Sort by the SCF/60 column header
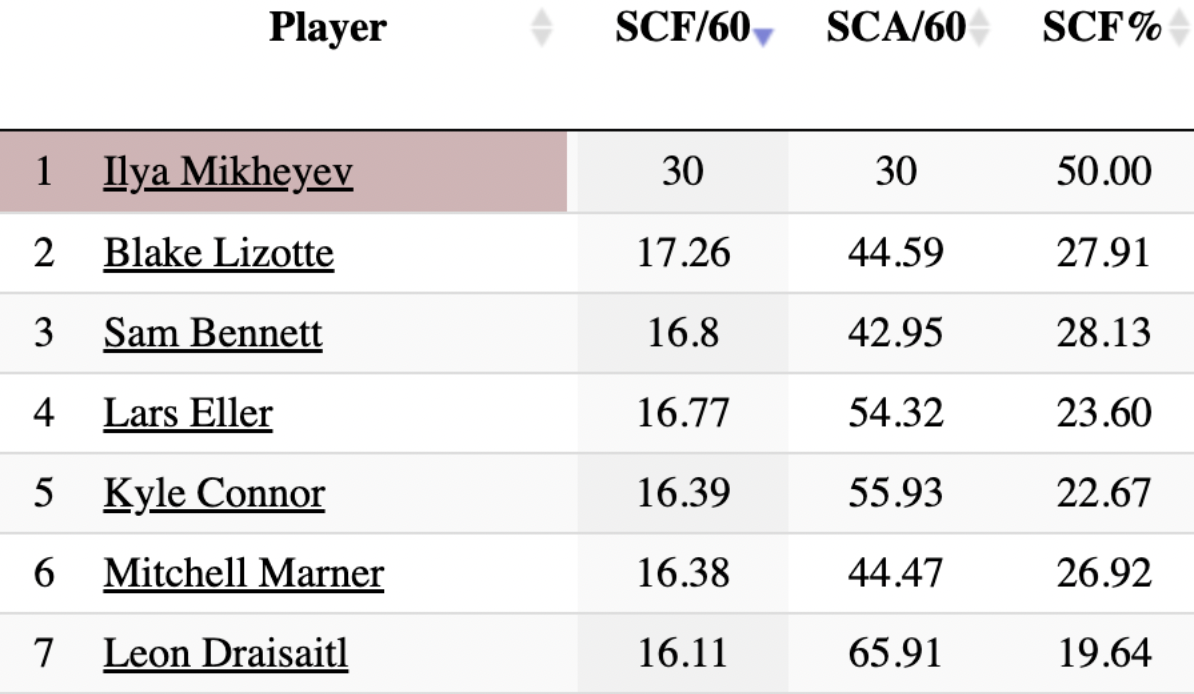Screen dimensions: 1194x694 tap(682, 28)
